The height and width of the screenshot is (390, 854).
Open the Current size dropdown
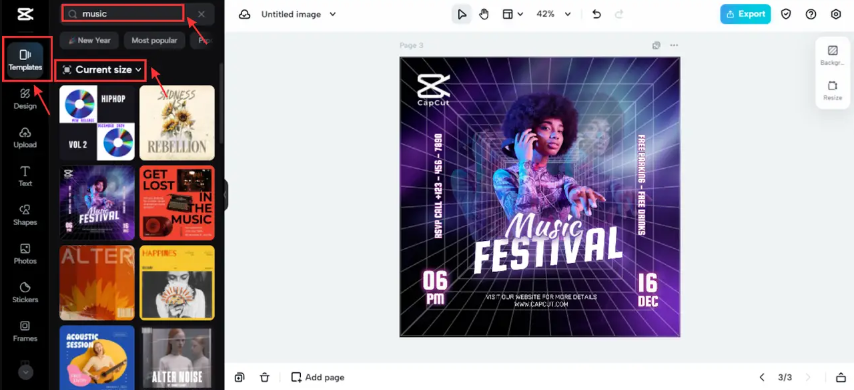coord(101,70)
